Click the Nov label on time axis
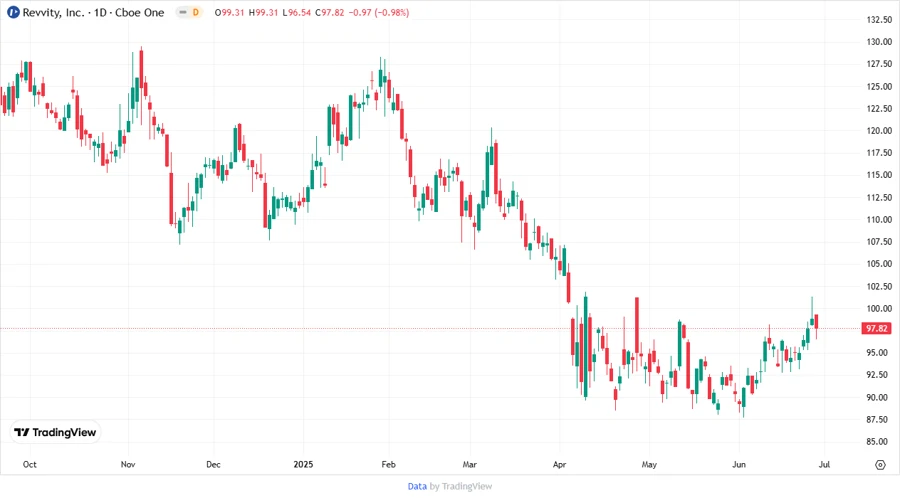Viewport: 900px width, 498px height. pos(128,464)
